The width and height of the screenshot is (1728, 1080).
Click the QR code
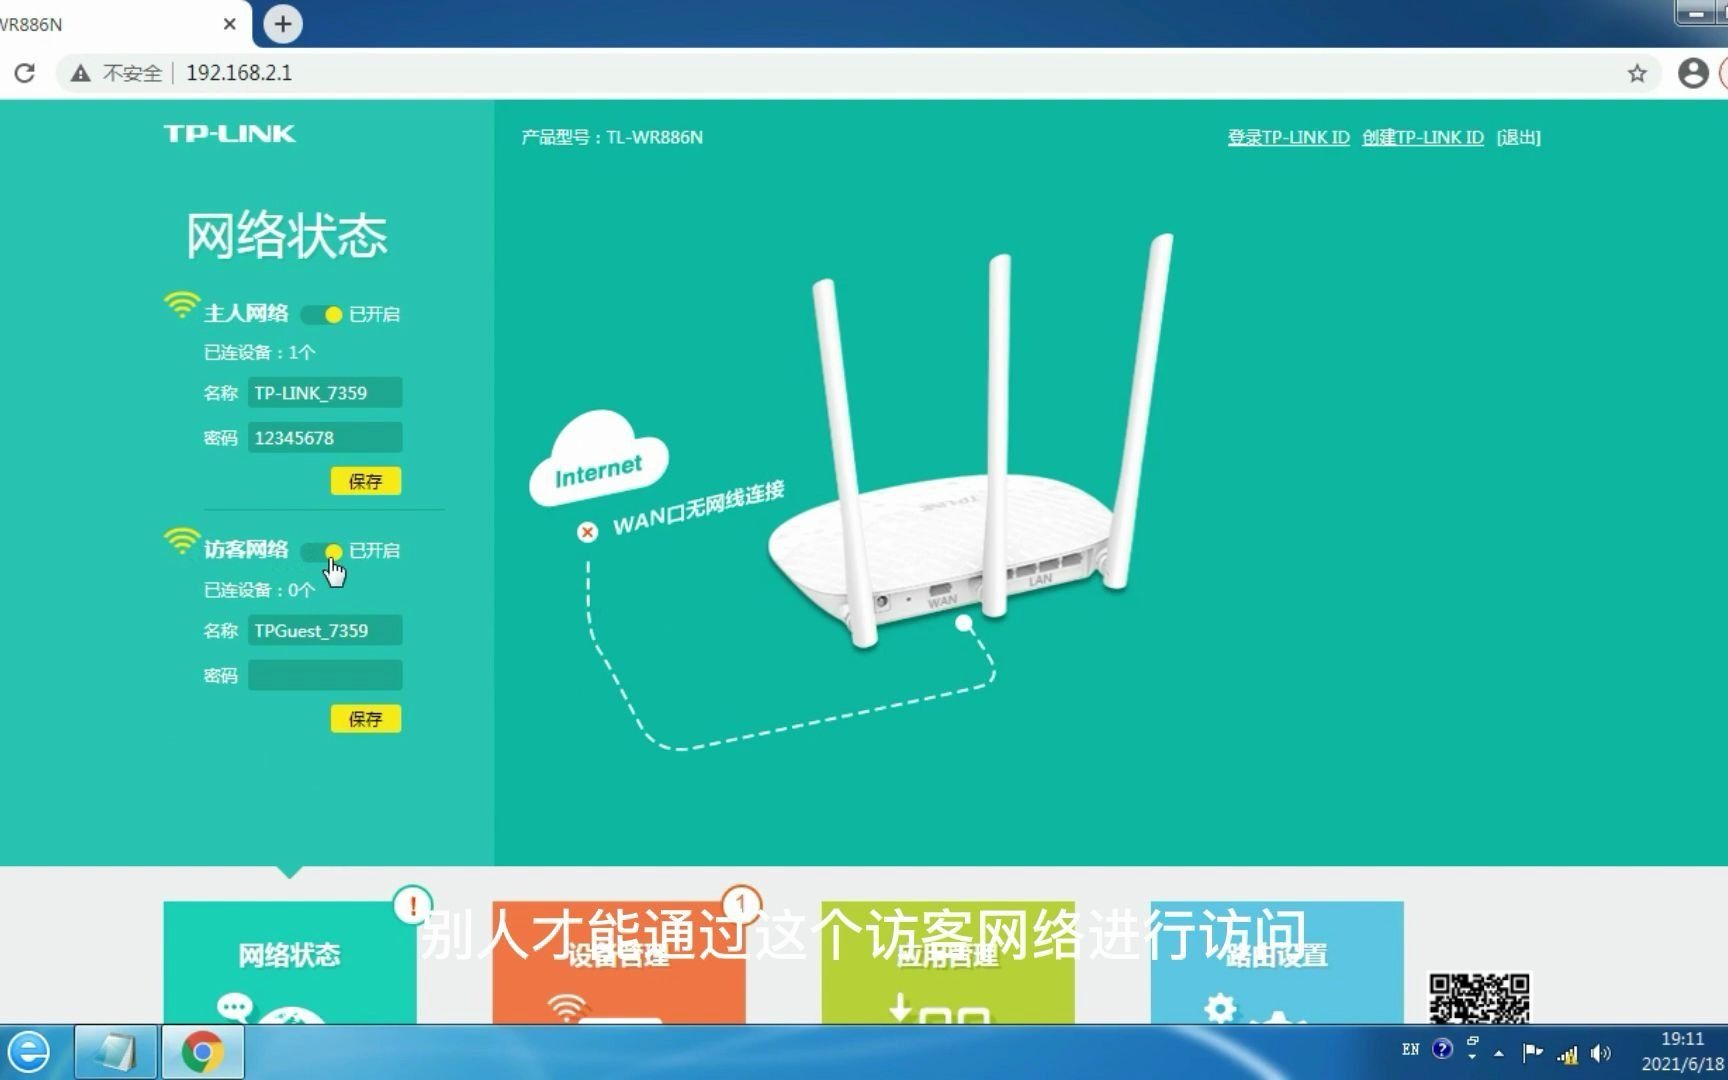1479,998
